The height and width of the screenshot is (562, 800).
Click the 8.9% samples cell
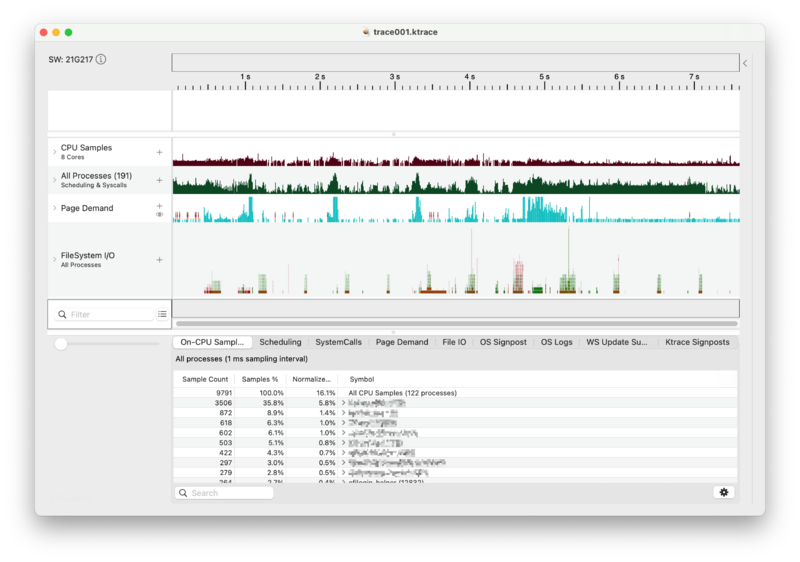[275, 413]
